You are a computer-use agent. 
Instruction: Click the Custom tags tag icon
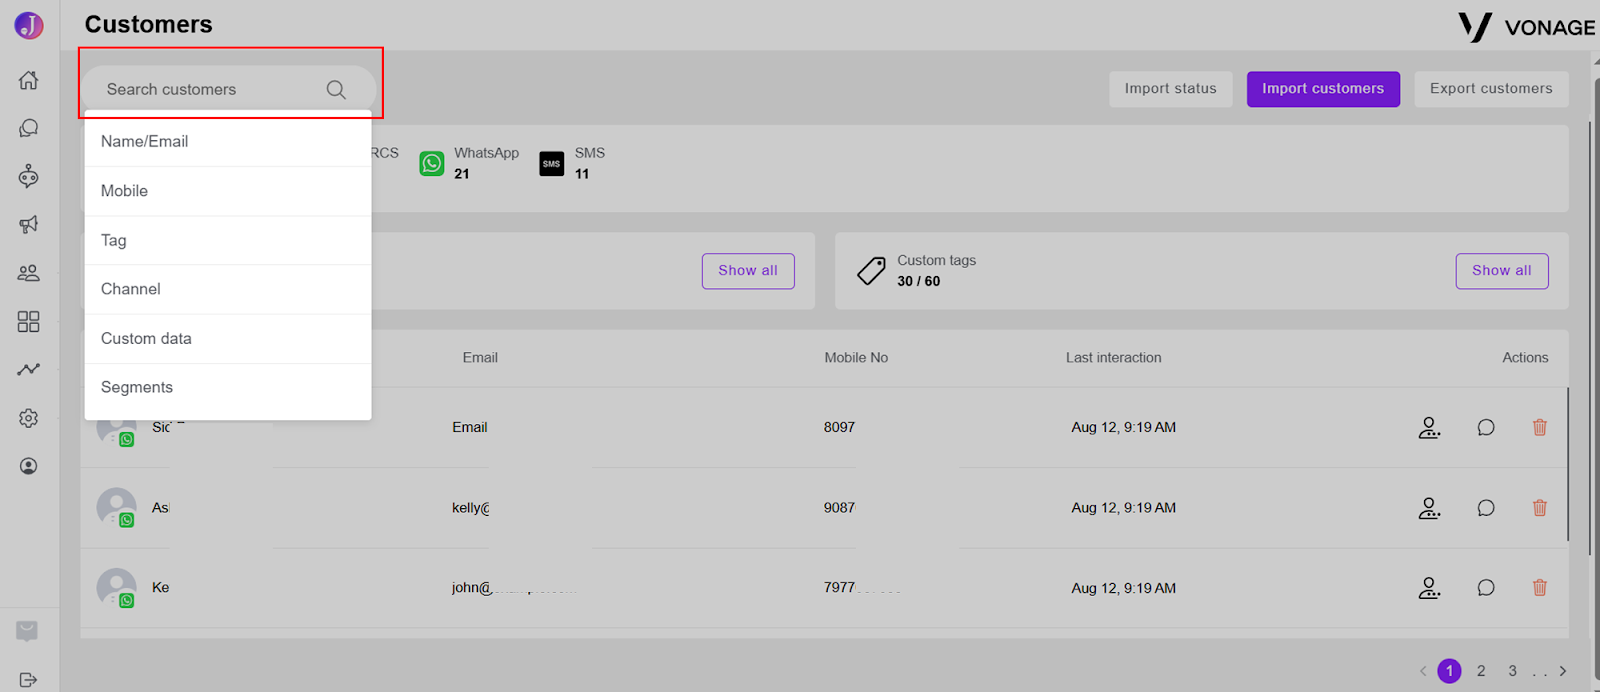871,271
